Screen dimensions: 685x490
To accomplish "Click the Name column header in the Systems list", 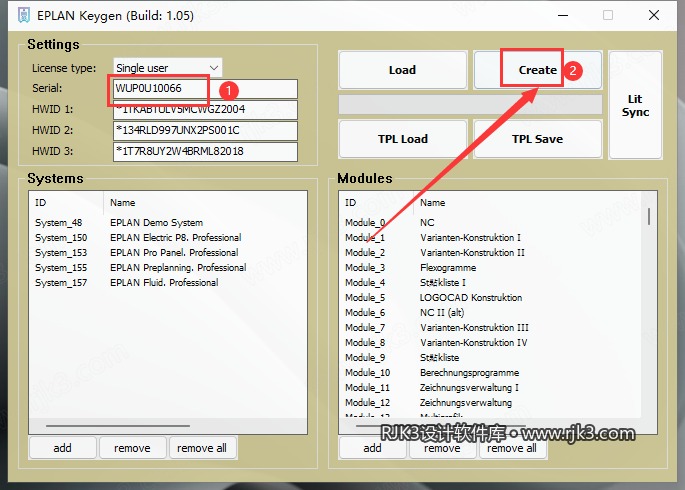I will point(205,203).
